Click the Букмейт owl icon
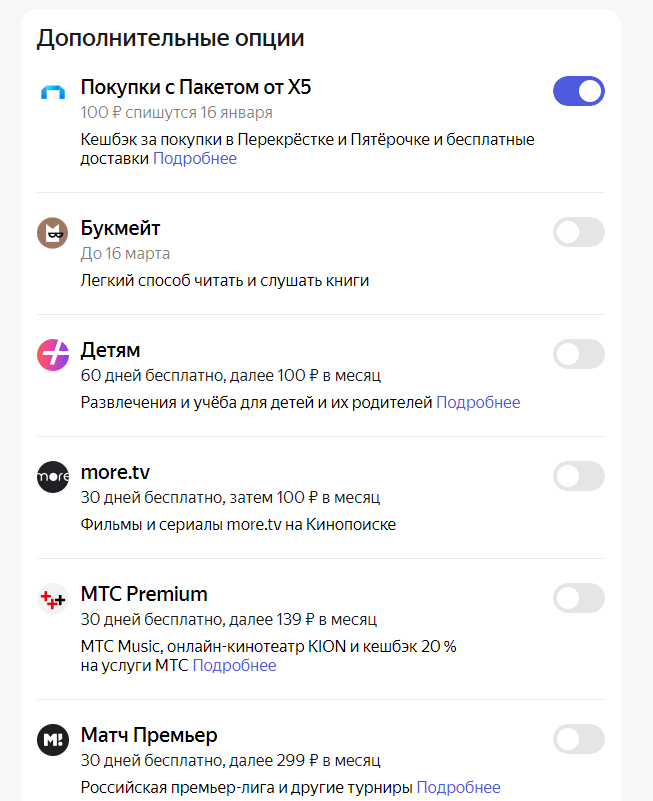653x801 pixels. coord(52,233)
